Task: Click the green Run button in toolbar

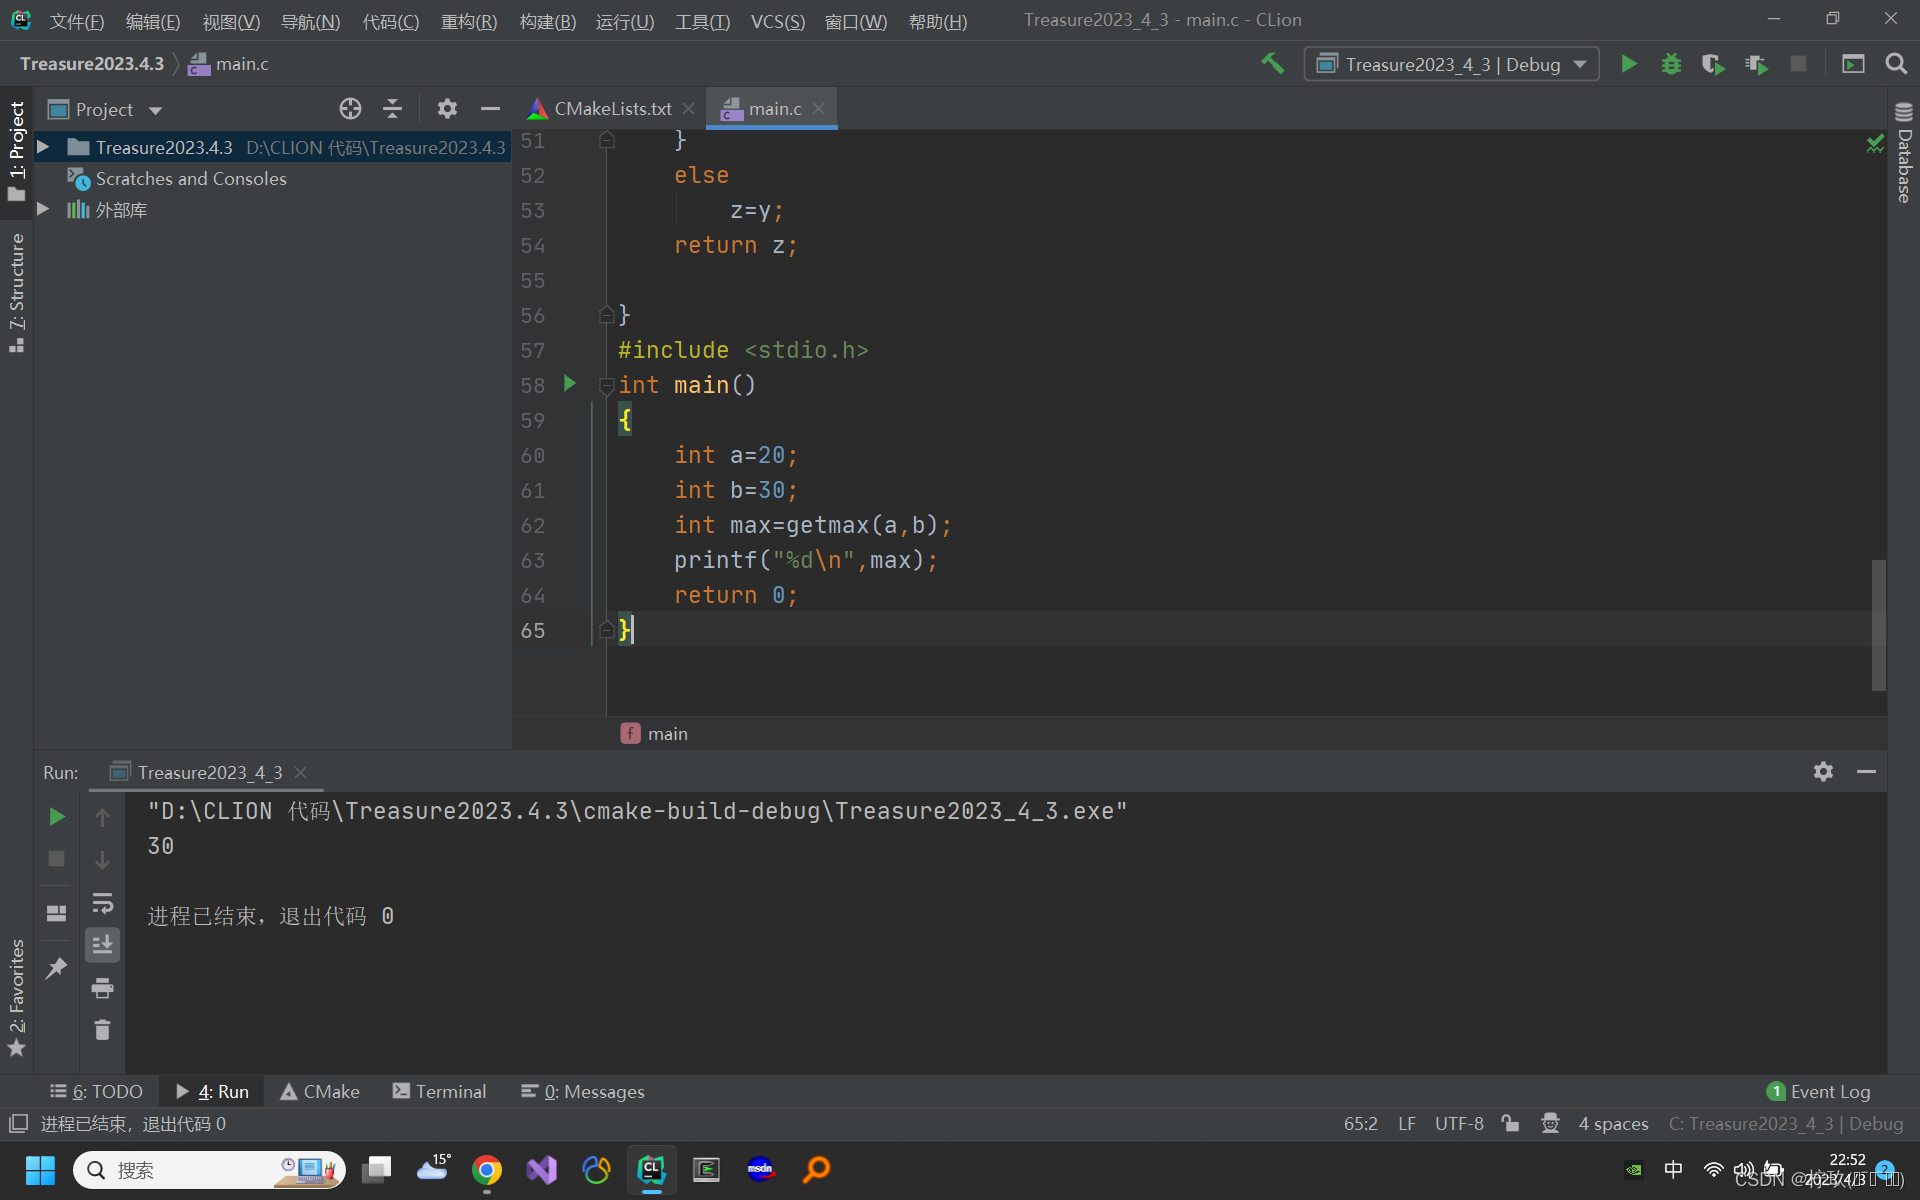Action: [x=1628, y=64]
